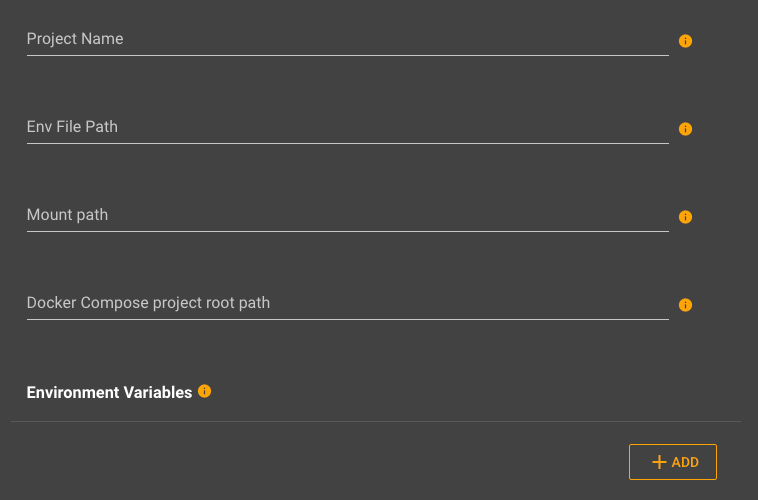Click the Docker Compose project root path info icon
This screenshot has height=500, width=758.
tap(685, 305)
